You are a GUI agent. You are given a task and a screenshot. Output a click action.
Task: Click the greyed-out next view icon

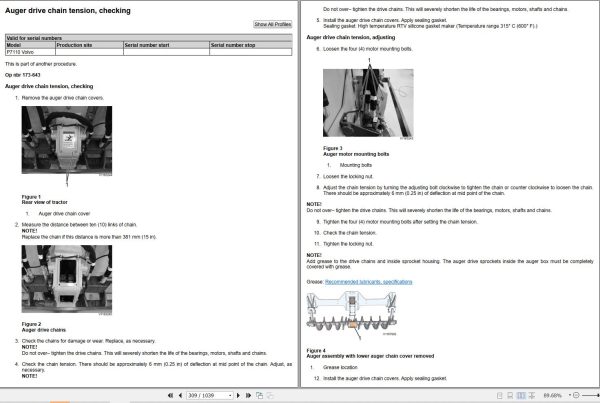click(270, 395)
